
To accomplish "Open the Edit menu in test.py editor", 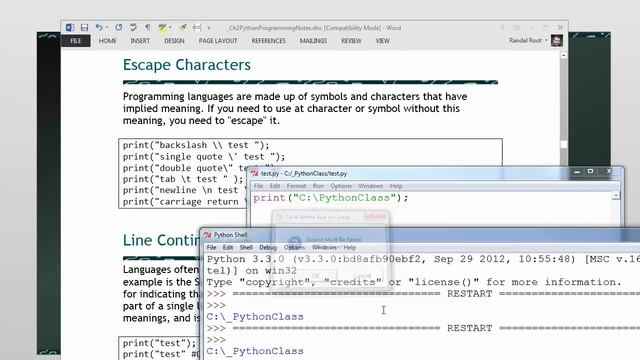I will (275, 186).
